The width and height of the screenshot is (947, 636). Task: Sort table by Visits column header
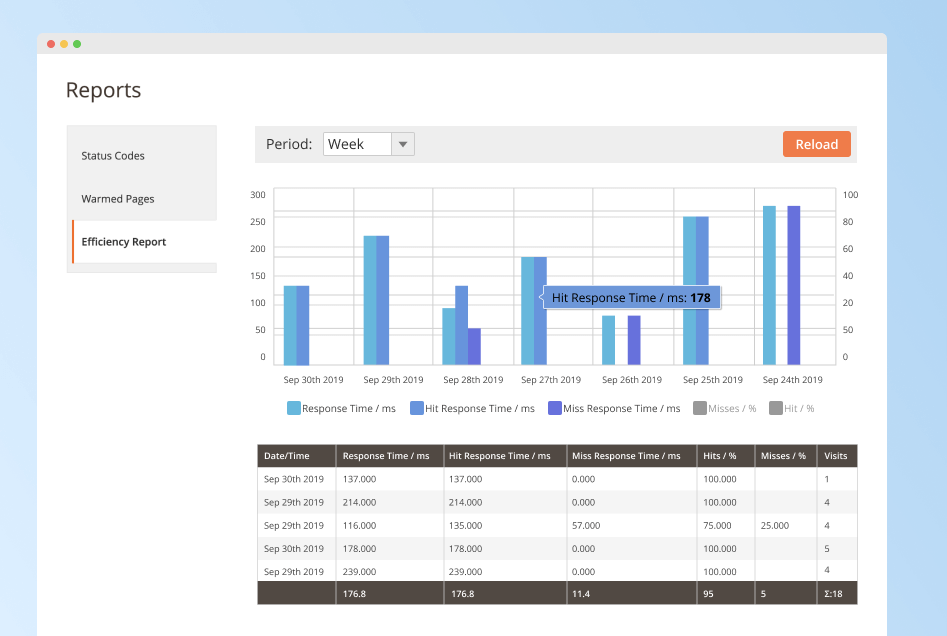point(835,456)
